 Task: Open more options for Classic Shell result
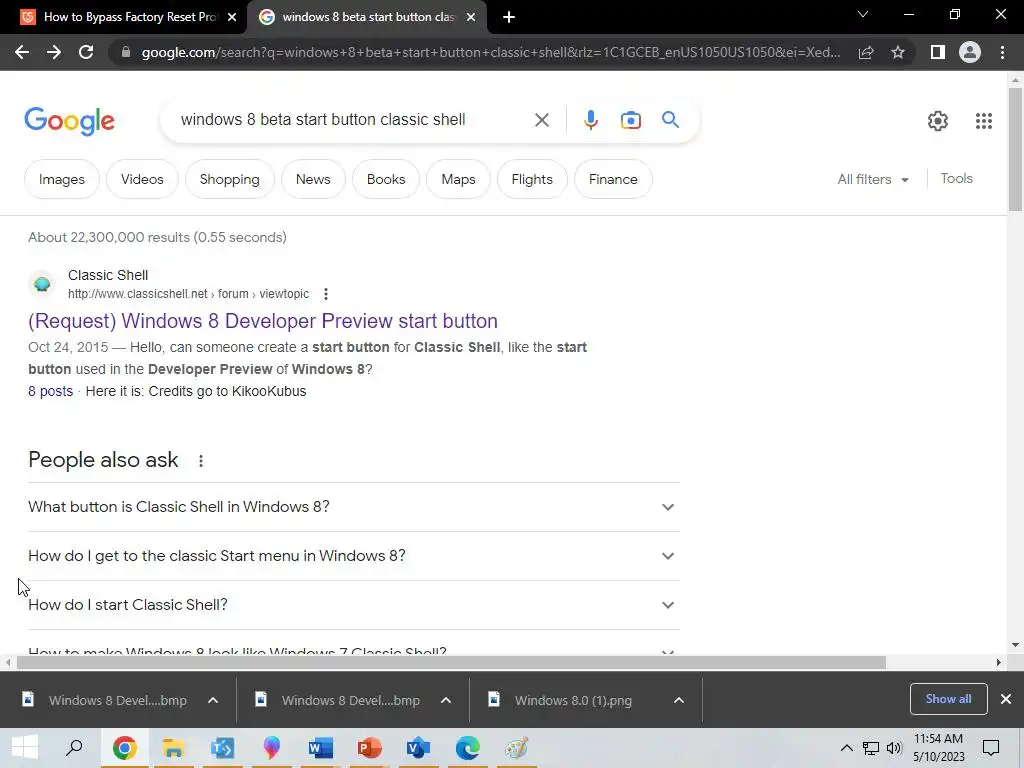point(326,294)
